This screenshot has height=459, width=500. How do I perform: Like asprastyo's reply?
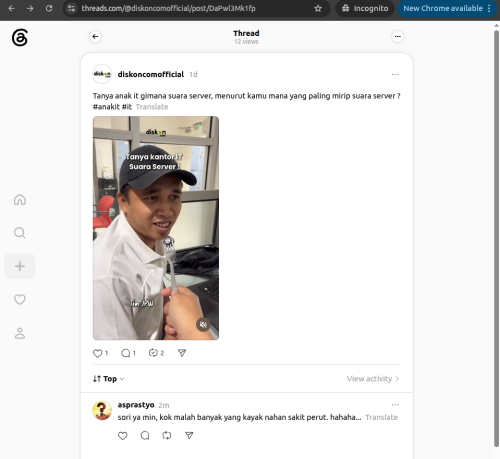[123, 435]
